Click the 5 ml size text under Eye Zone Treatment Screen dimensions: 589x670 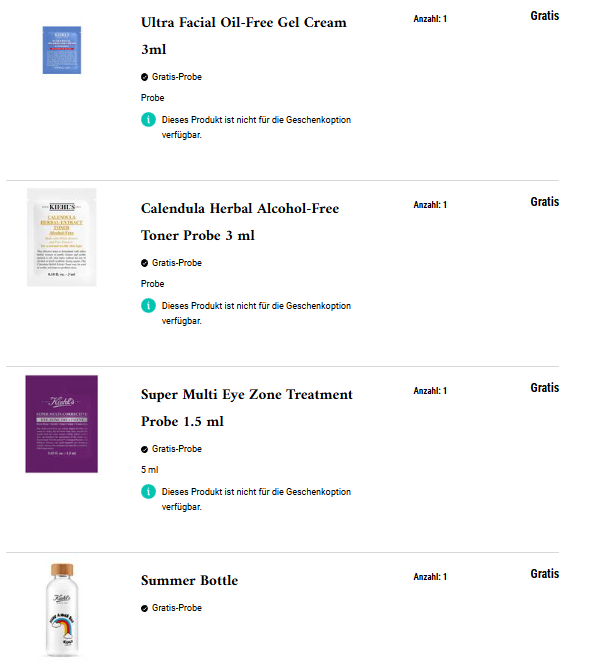tap(150, 470)
